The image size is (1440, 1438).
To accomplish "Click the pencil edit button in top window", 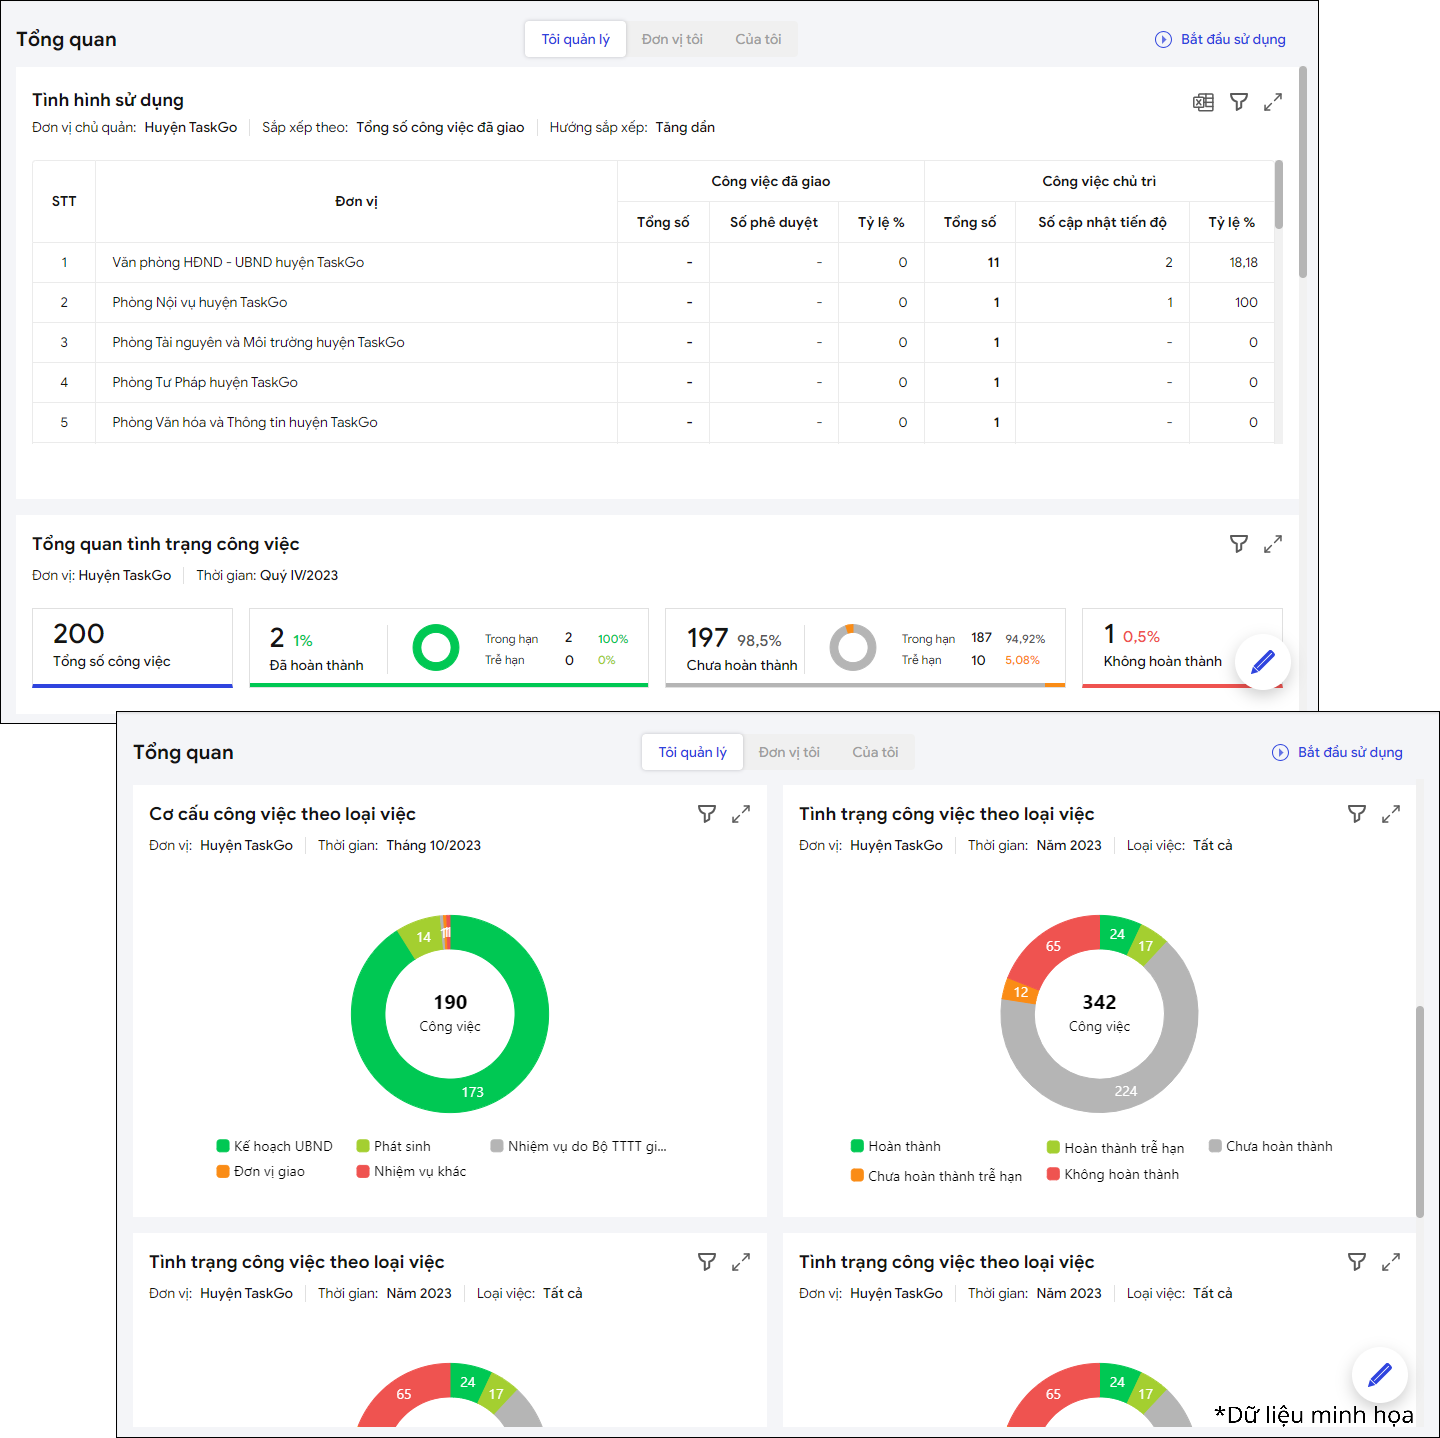I will coord(1263,662).
